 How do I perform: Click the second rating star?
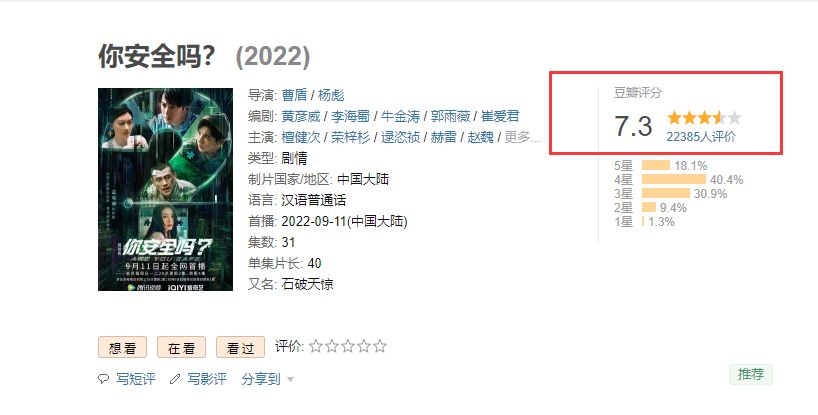332,346
